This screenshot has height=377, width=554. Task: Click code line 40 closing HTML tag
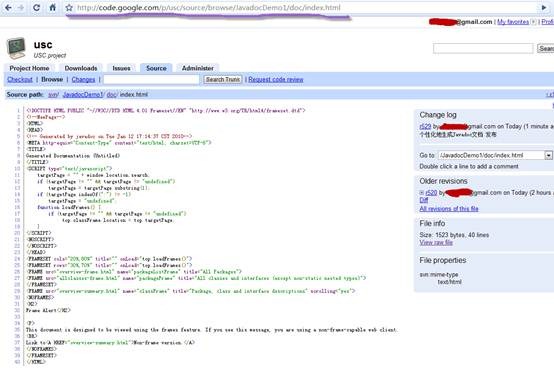click(x=36, y=362)
